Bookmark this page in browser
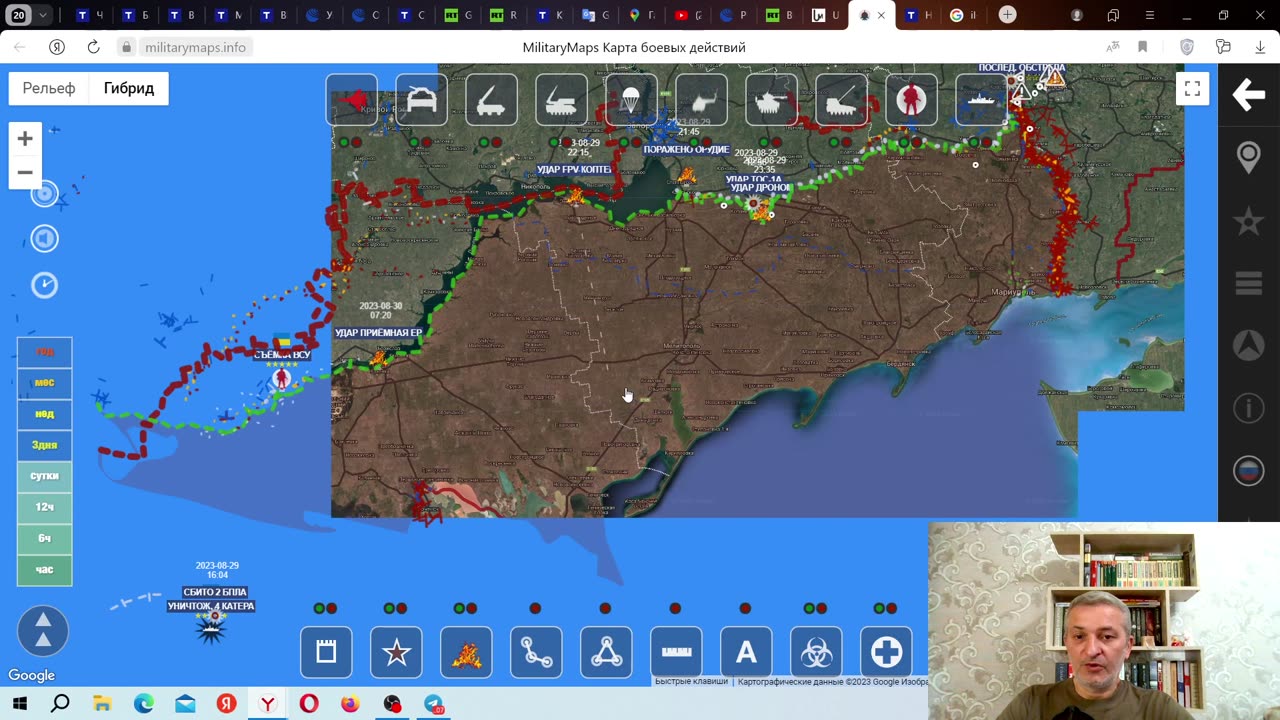The image size is (1280, 720). [1143, 47]
